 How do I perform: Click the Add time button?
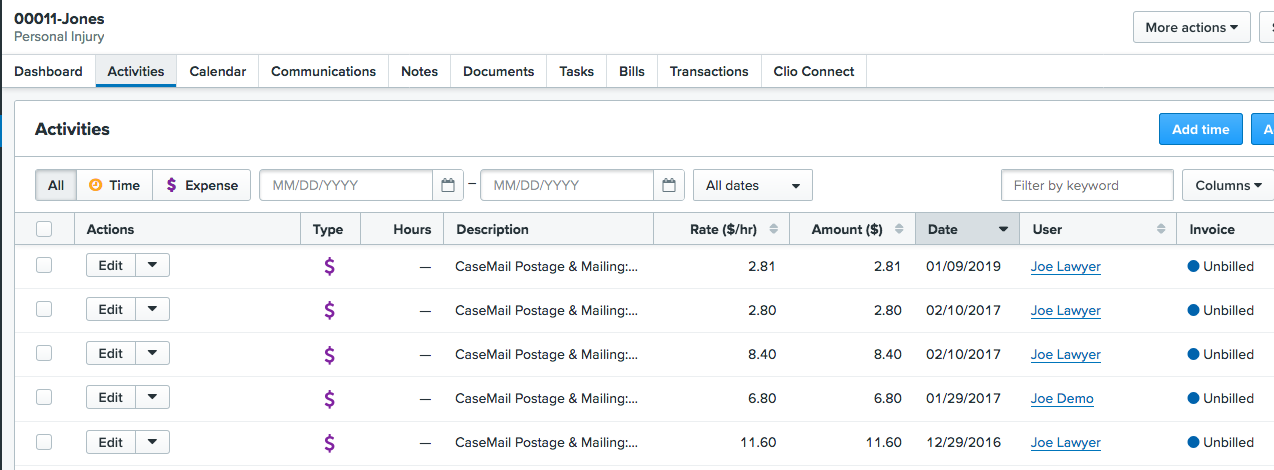pyautogui.click(x=1200, y=129)
